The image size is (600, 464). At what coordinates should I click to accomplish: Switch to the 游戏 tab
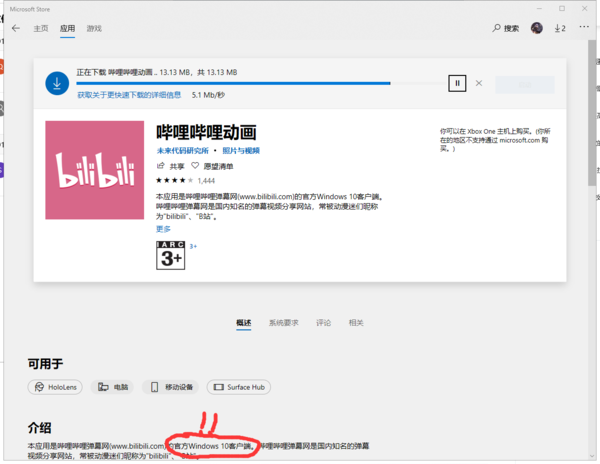point(94,28)
